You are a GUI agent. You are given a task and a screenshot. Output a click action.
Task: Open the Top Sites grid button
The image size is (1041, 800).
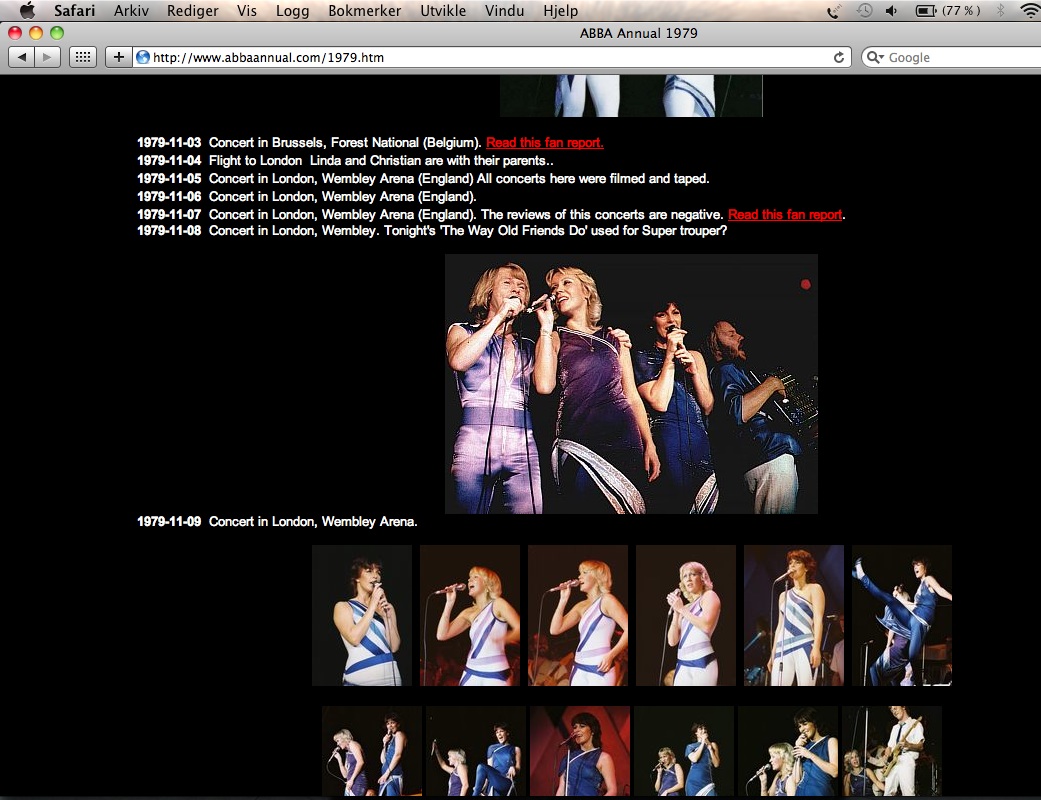click(x=83, y=57)
